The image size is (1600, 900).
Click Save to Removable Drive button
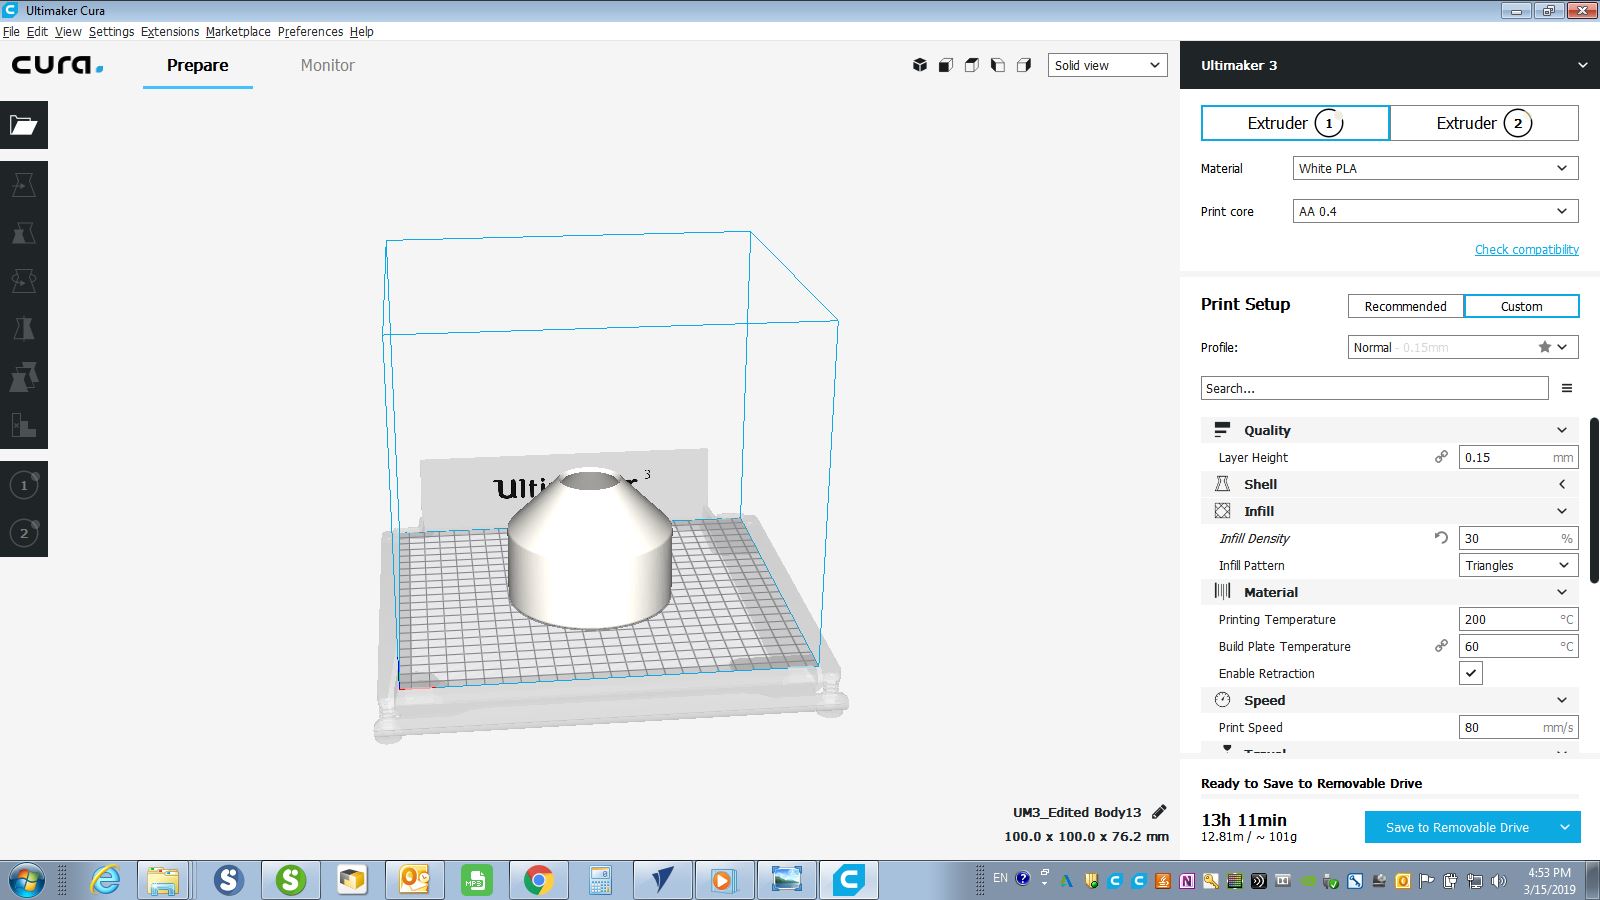(1457, 827)
